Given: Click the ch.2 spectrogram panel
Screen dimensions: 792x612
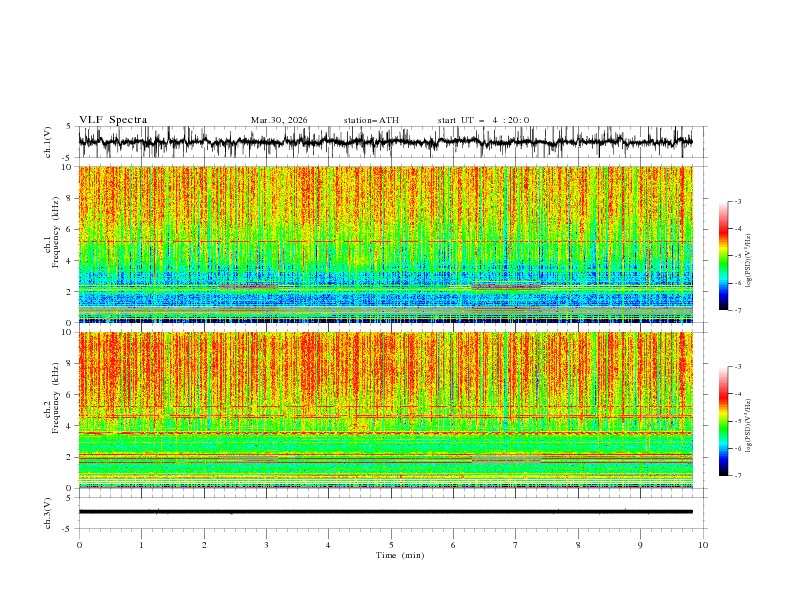Looking at the screenshot, I should (385, 410).
